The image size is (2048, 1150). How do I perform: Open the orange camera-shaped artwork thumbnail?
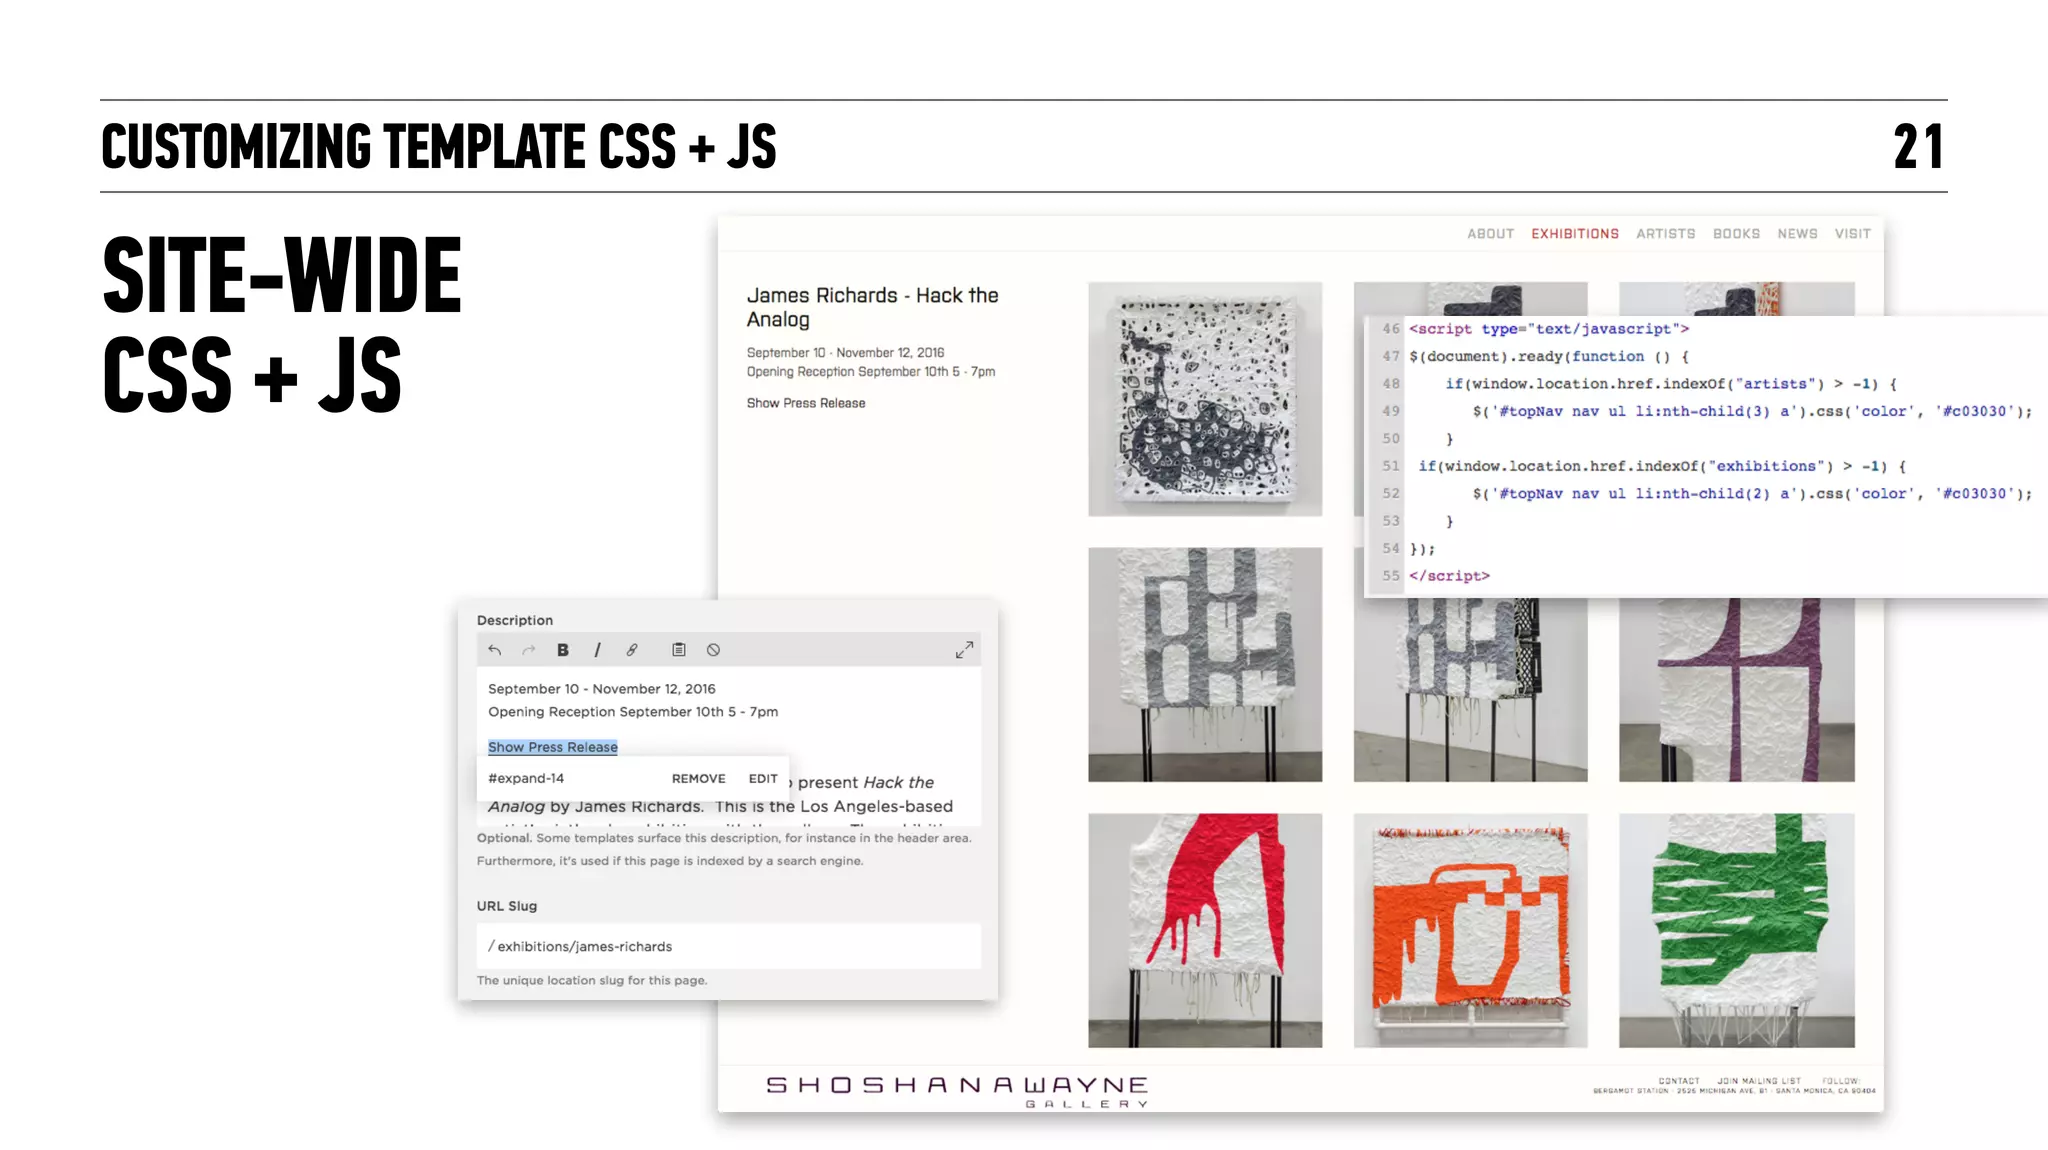tap(1470, 930)
